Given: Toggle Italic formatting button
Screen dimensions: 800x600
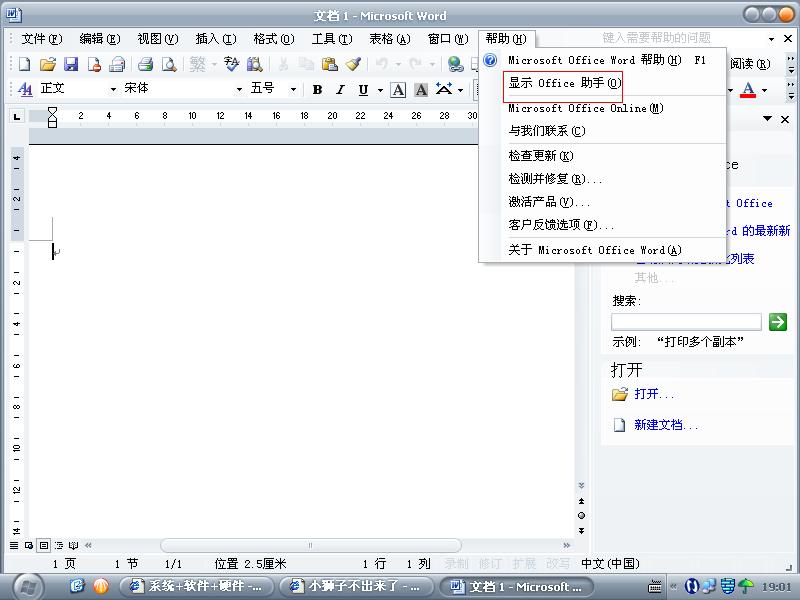Looking at the screenshot, I should coord(340,89).
